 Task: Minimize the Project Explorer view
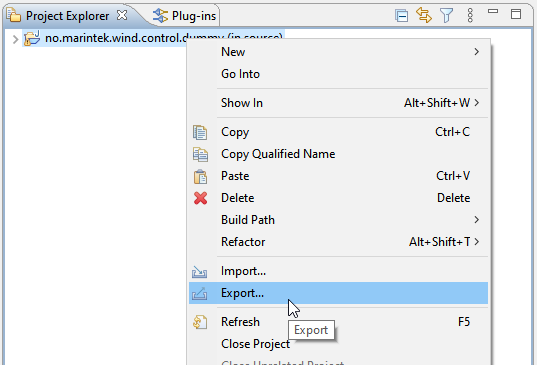[x=493, y=11]
